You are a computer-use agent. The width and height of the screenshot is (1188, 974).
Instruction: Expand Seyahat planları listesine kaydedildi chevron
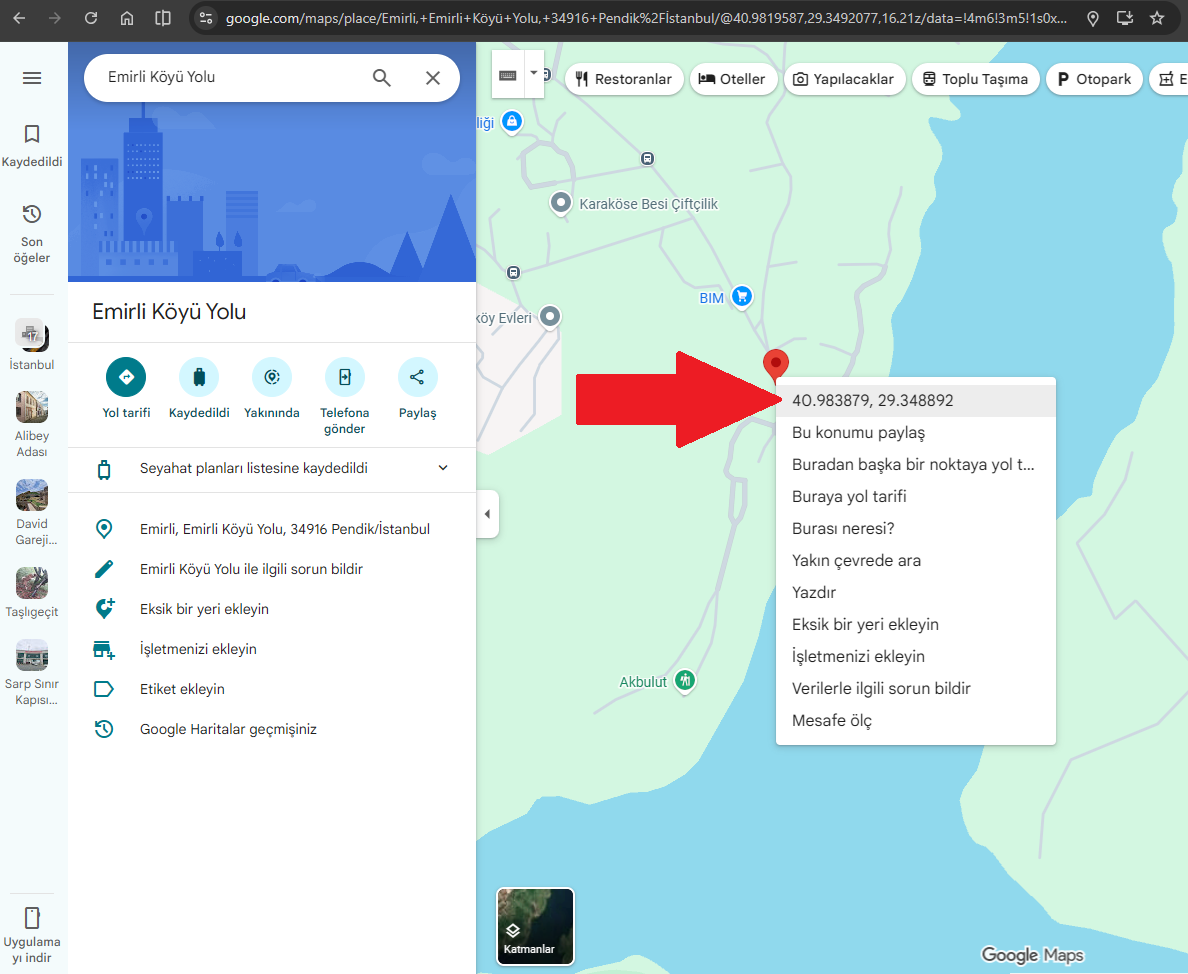click(443, 468)
